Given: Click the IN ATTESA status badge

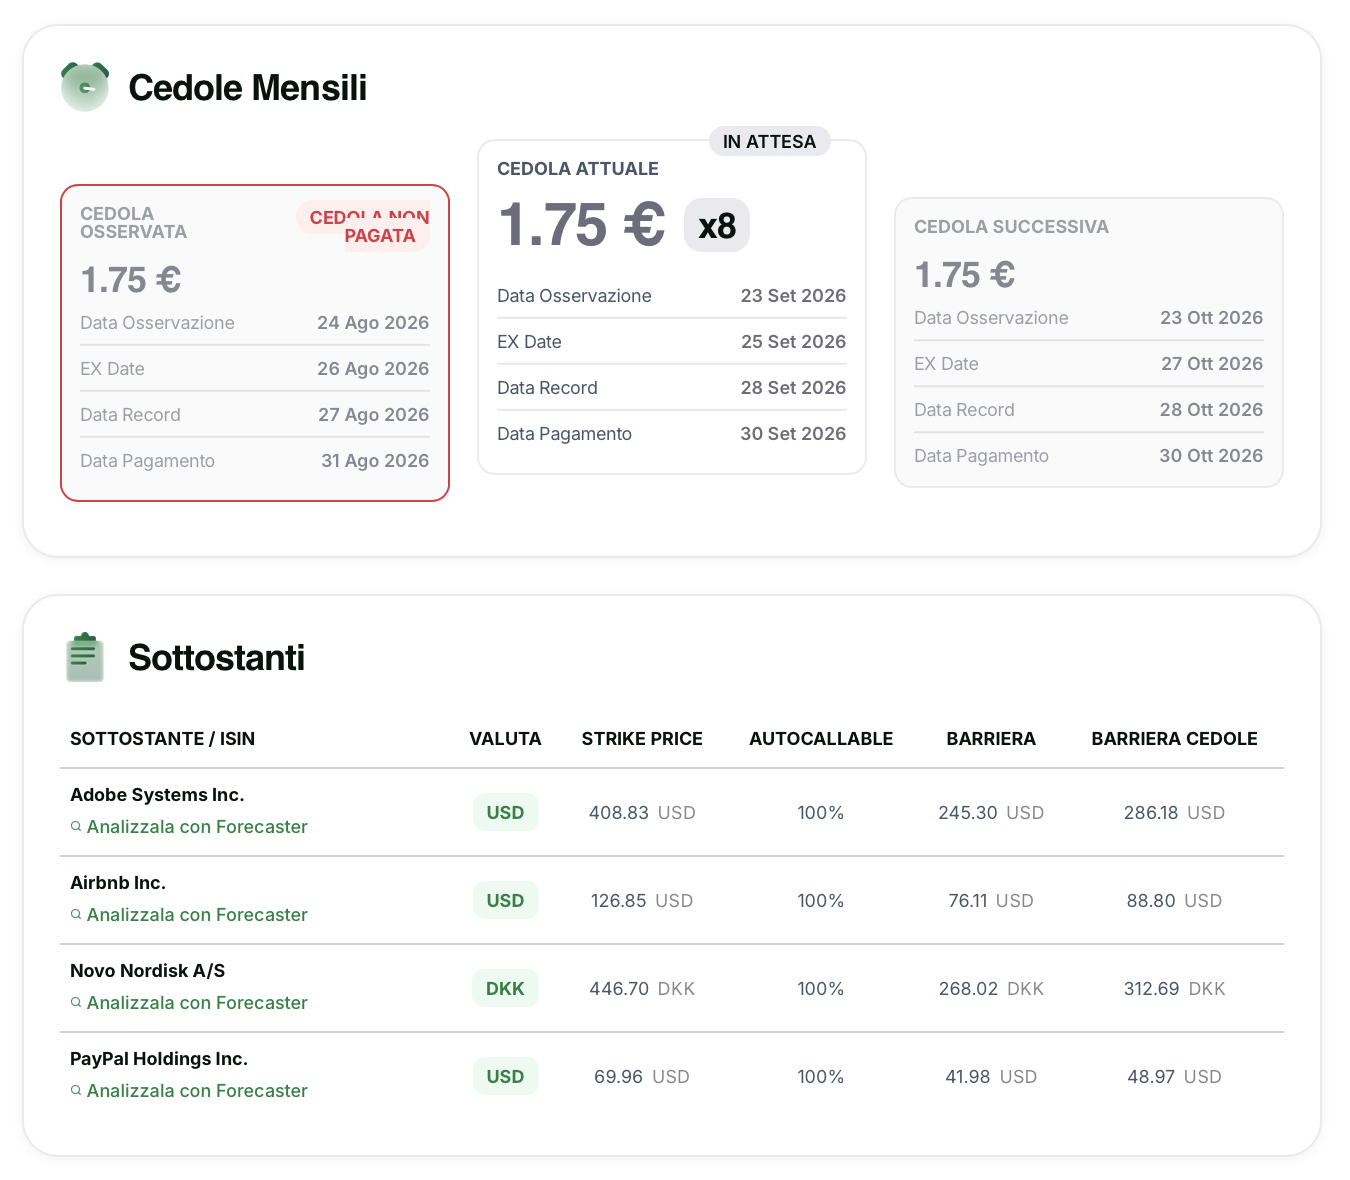Looking at the screenshot, I should click(769, 141).
